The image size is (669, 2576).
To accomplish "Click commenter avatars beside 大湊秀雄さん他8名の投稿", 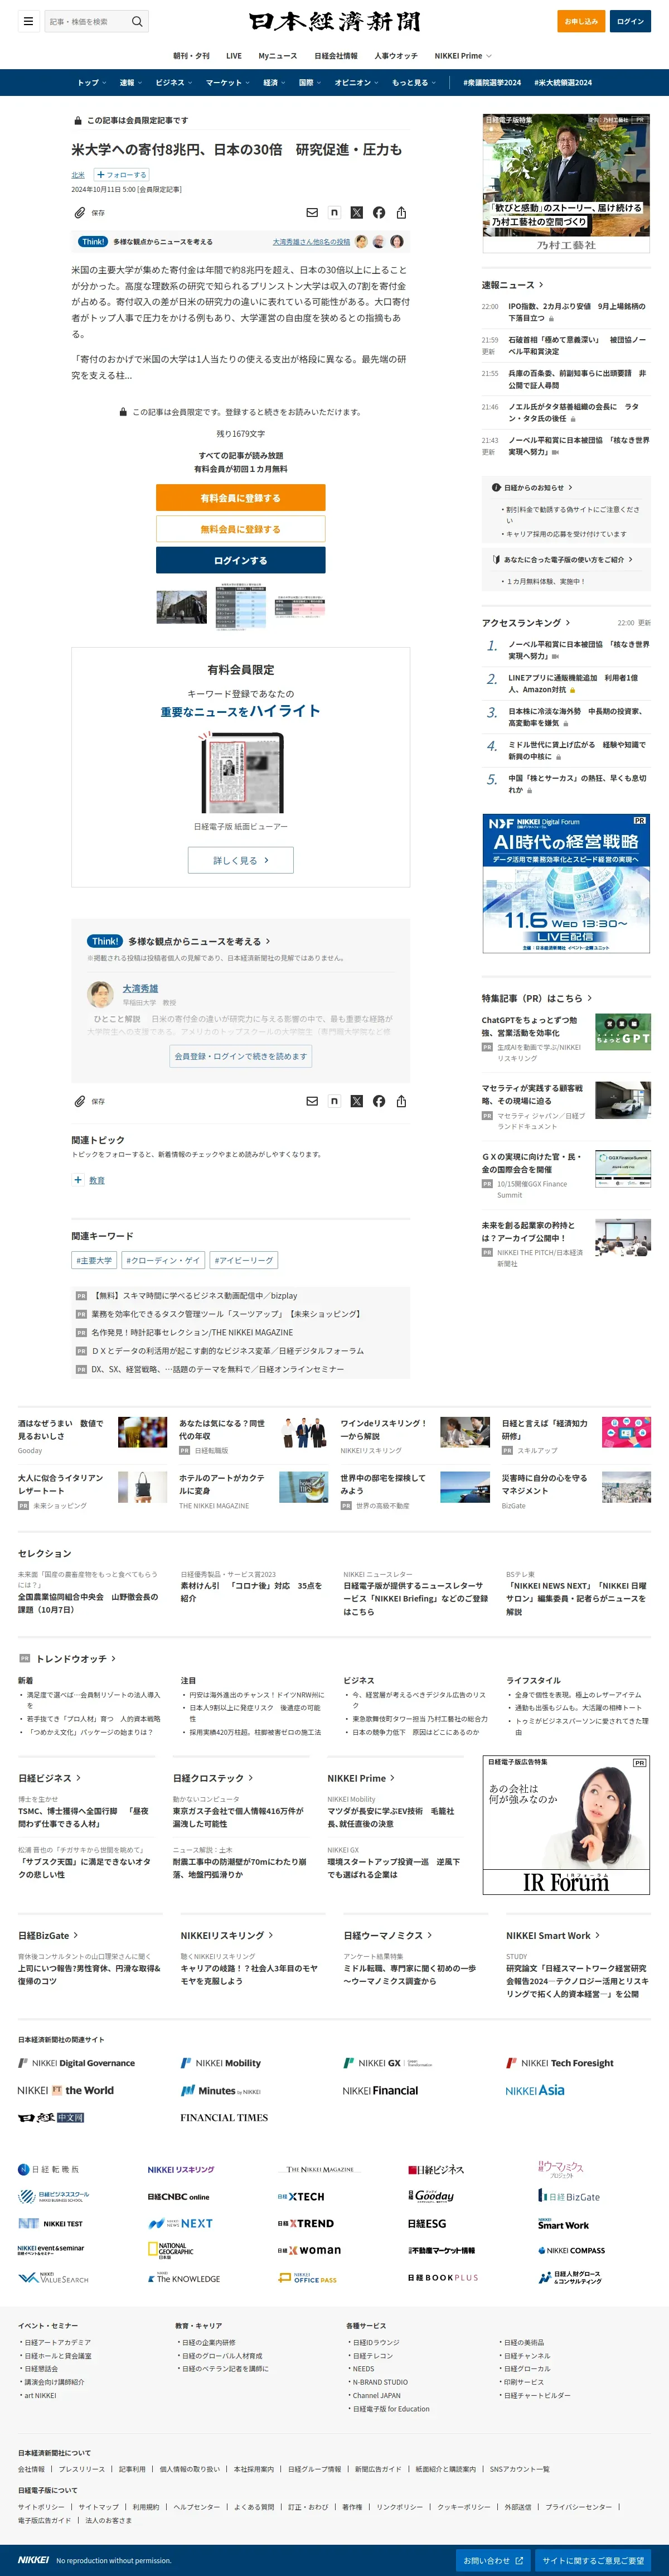I will (379, 241).
